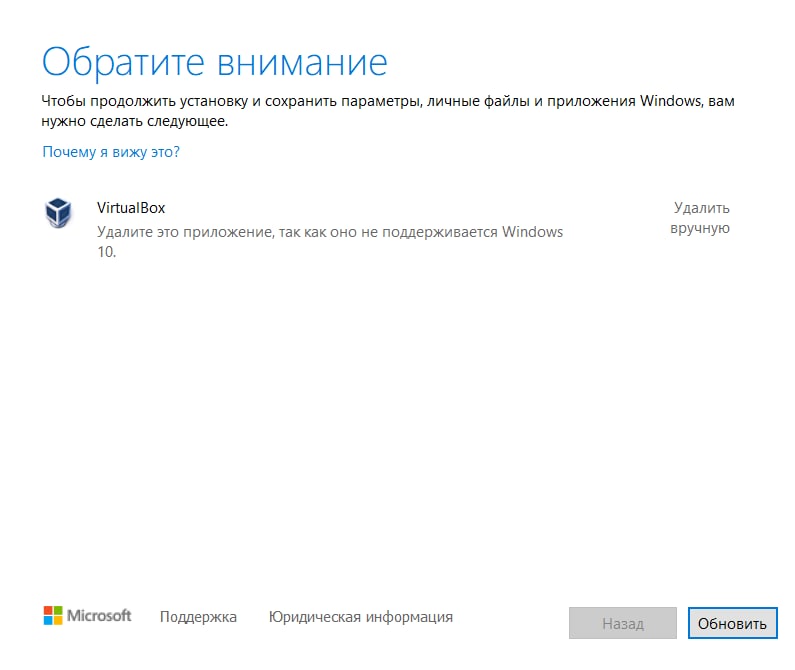Viewport: 795px width, 670px height.
Task: Click 'нужно сделать следующее.' text line
Action: [x=134, y=121]
